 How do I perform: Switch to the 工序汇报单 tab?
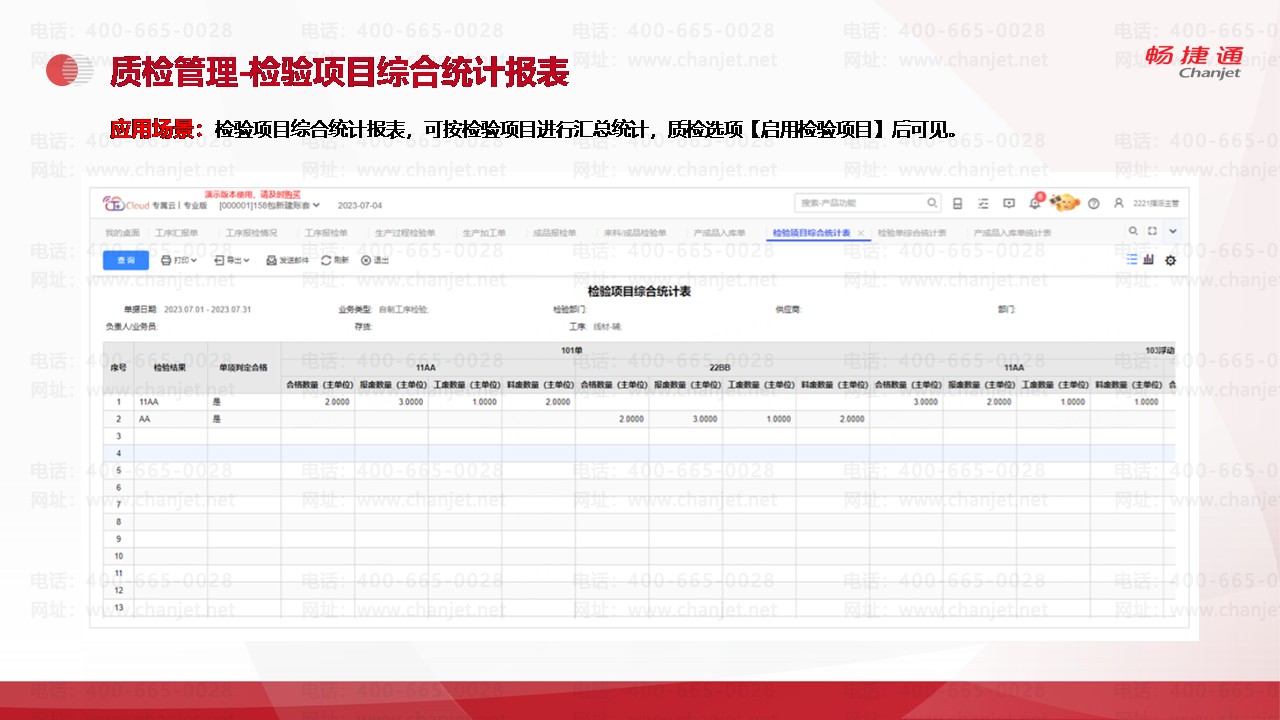point(177,233)
